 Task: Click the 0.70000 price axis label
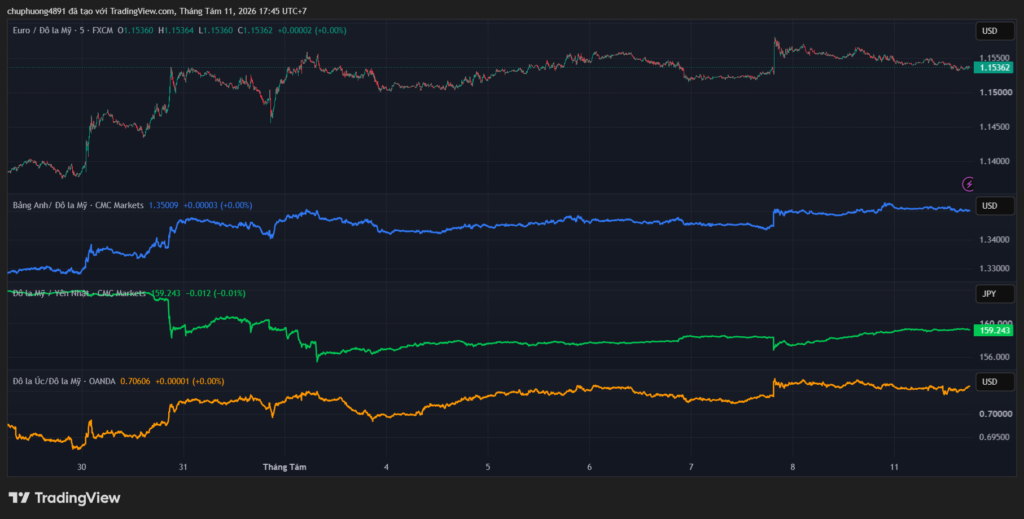tap(997, 414)
